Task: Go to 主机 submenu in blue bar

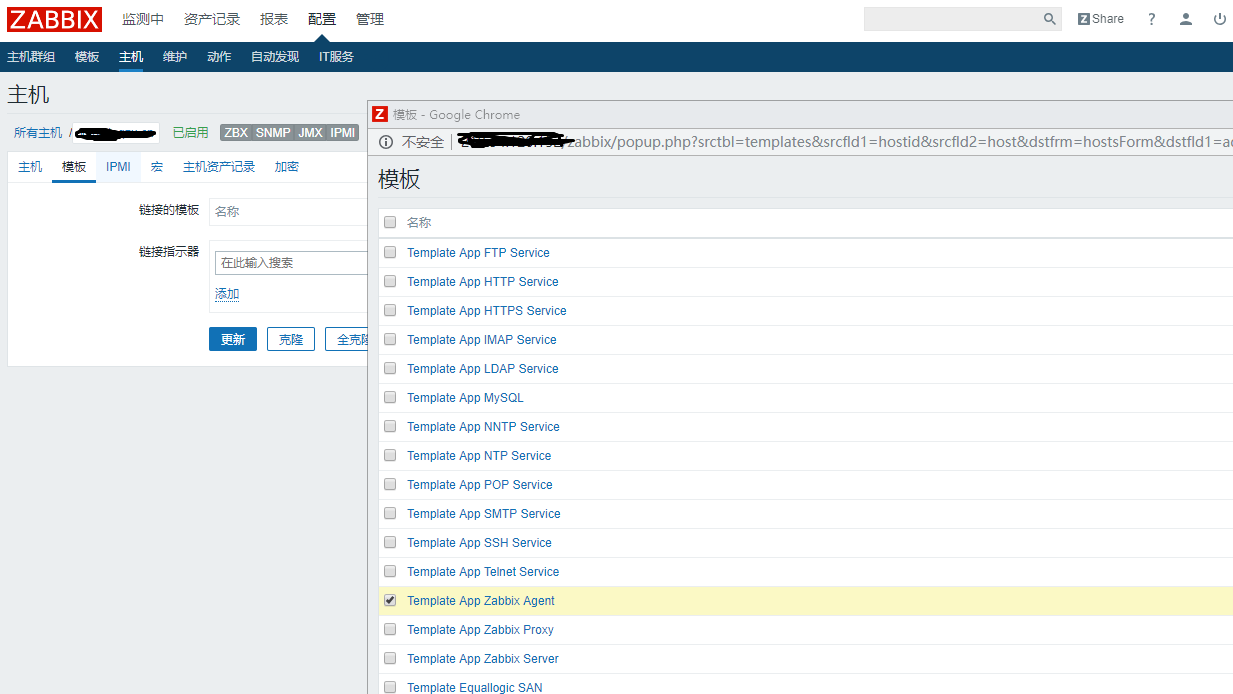Action: click(x=131, y=57)
